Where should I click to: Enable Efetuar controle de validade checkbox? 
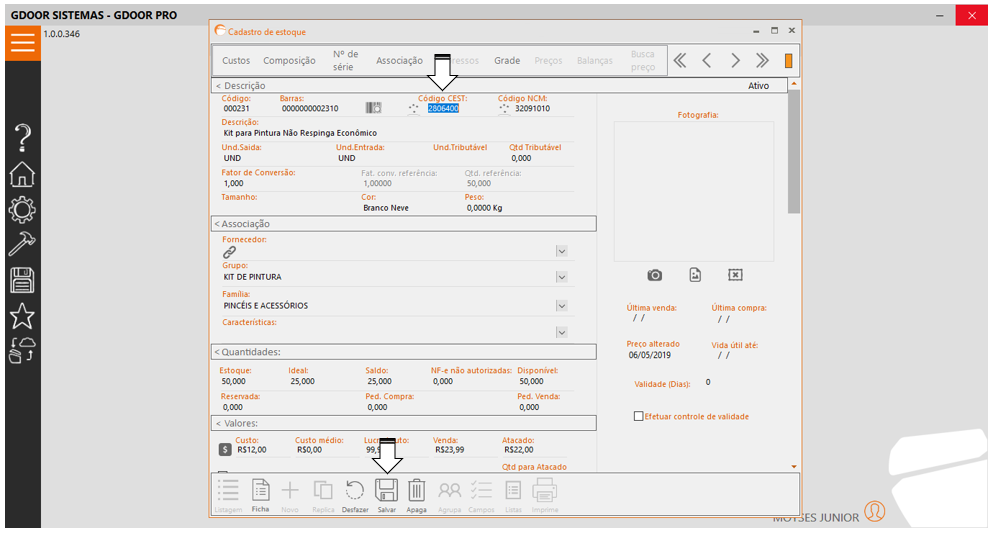coord(639,417)
